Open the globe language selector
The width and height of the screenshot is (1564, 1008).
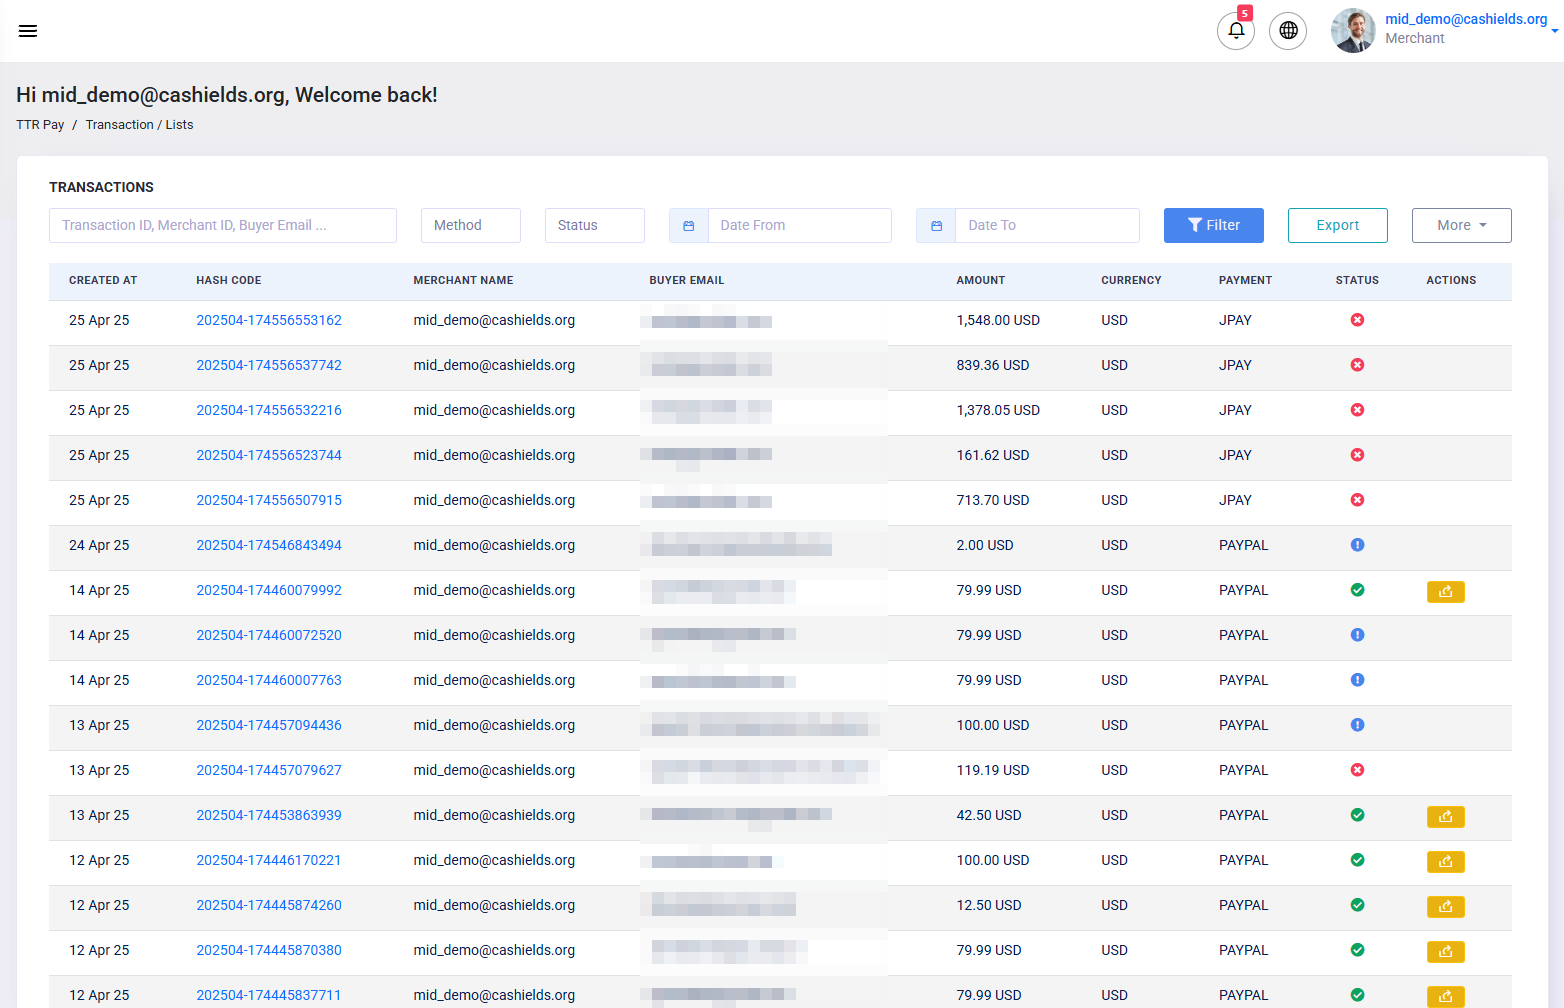point(1287,31)
